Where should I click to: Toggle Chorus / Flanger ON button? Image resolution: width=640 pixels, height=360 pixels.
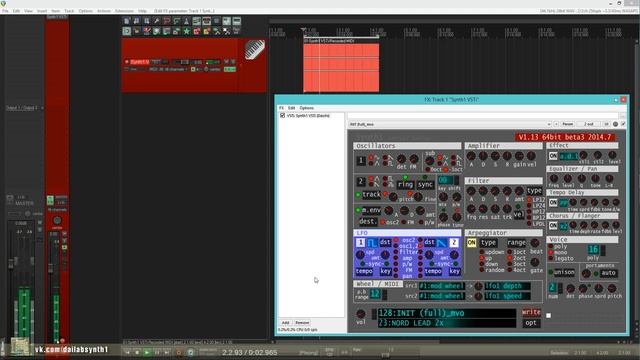pos(553,225)
